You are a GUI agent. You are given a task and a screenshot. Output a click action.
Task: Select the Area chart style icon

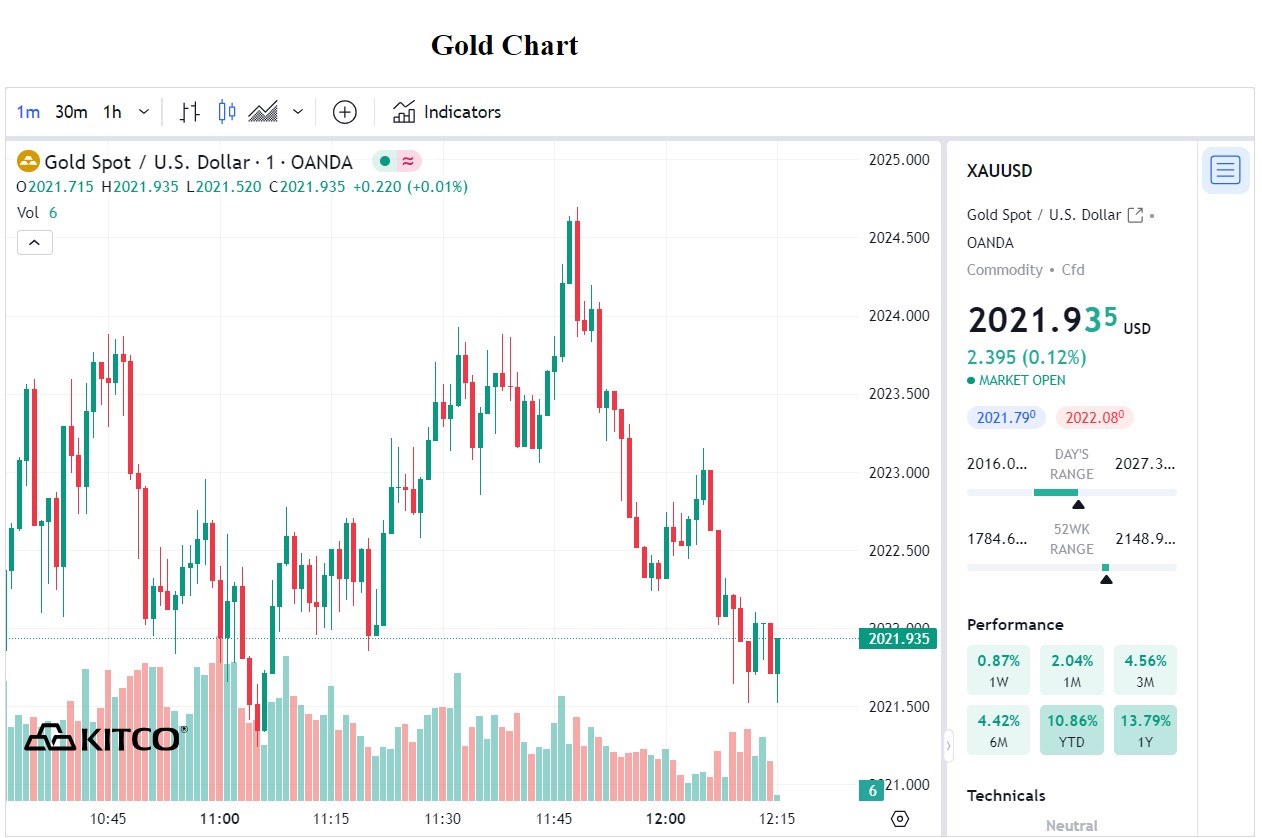tap(263, 112)
